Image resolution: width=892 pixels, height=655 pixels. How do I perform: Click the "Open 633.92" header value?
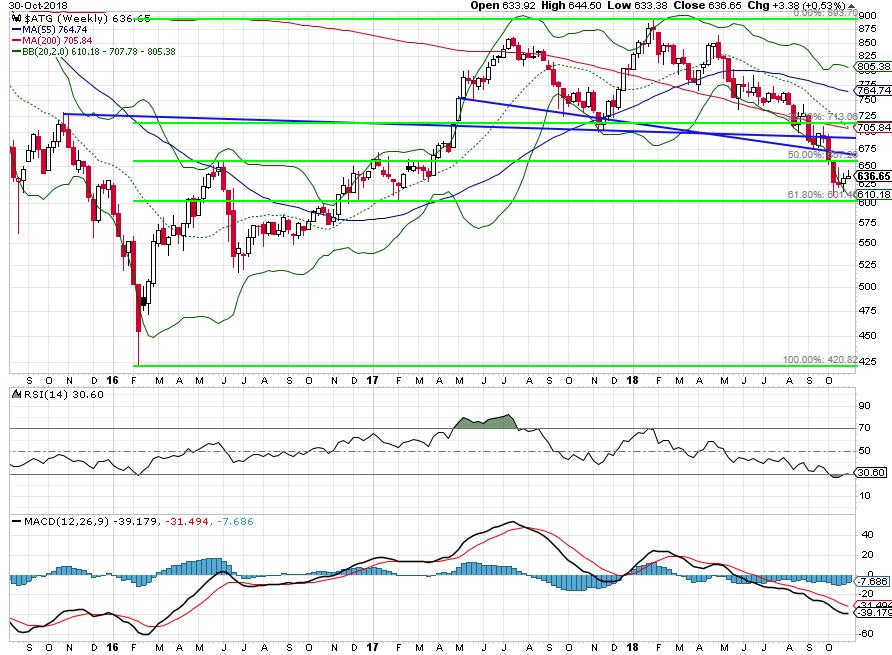[502, 6]
